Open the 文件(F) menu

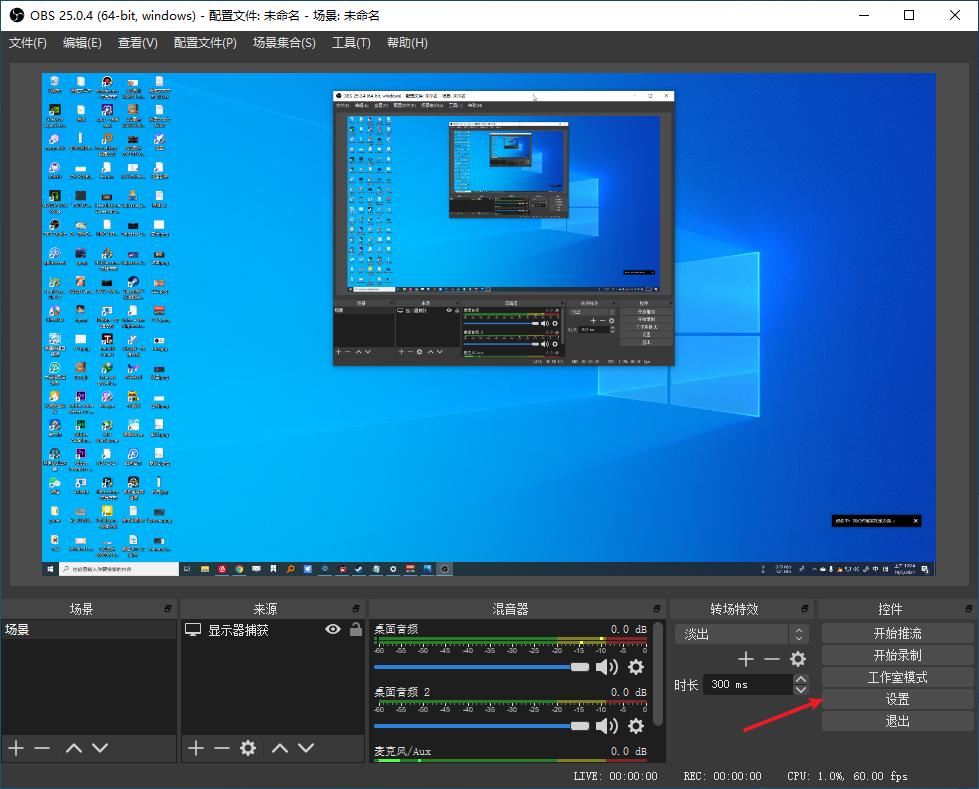[28, 43]
